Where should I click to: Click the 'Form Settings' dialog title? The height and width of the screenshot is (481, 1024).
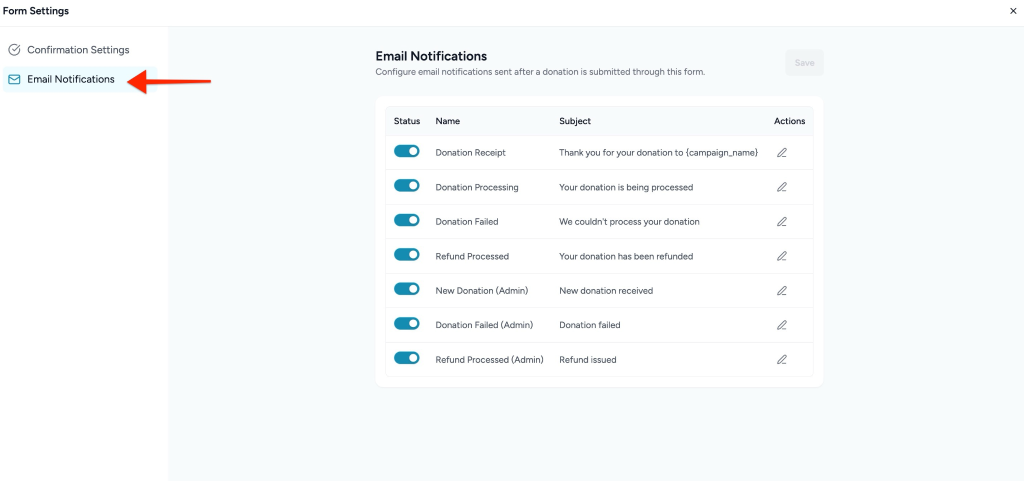[x=36, y=11]
